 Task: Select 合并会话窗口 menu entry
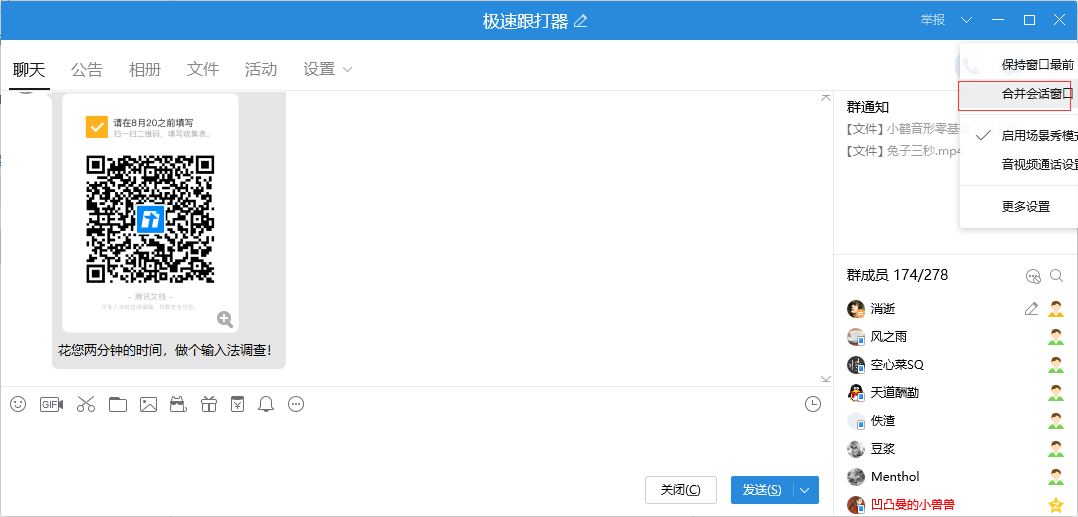tap(1020, 96)
